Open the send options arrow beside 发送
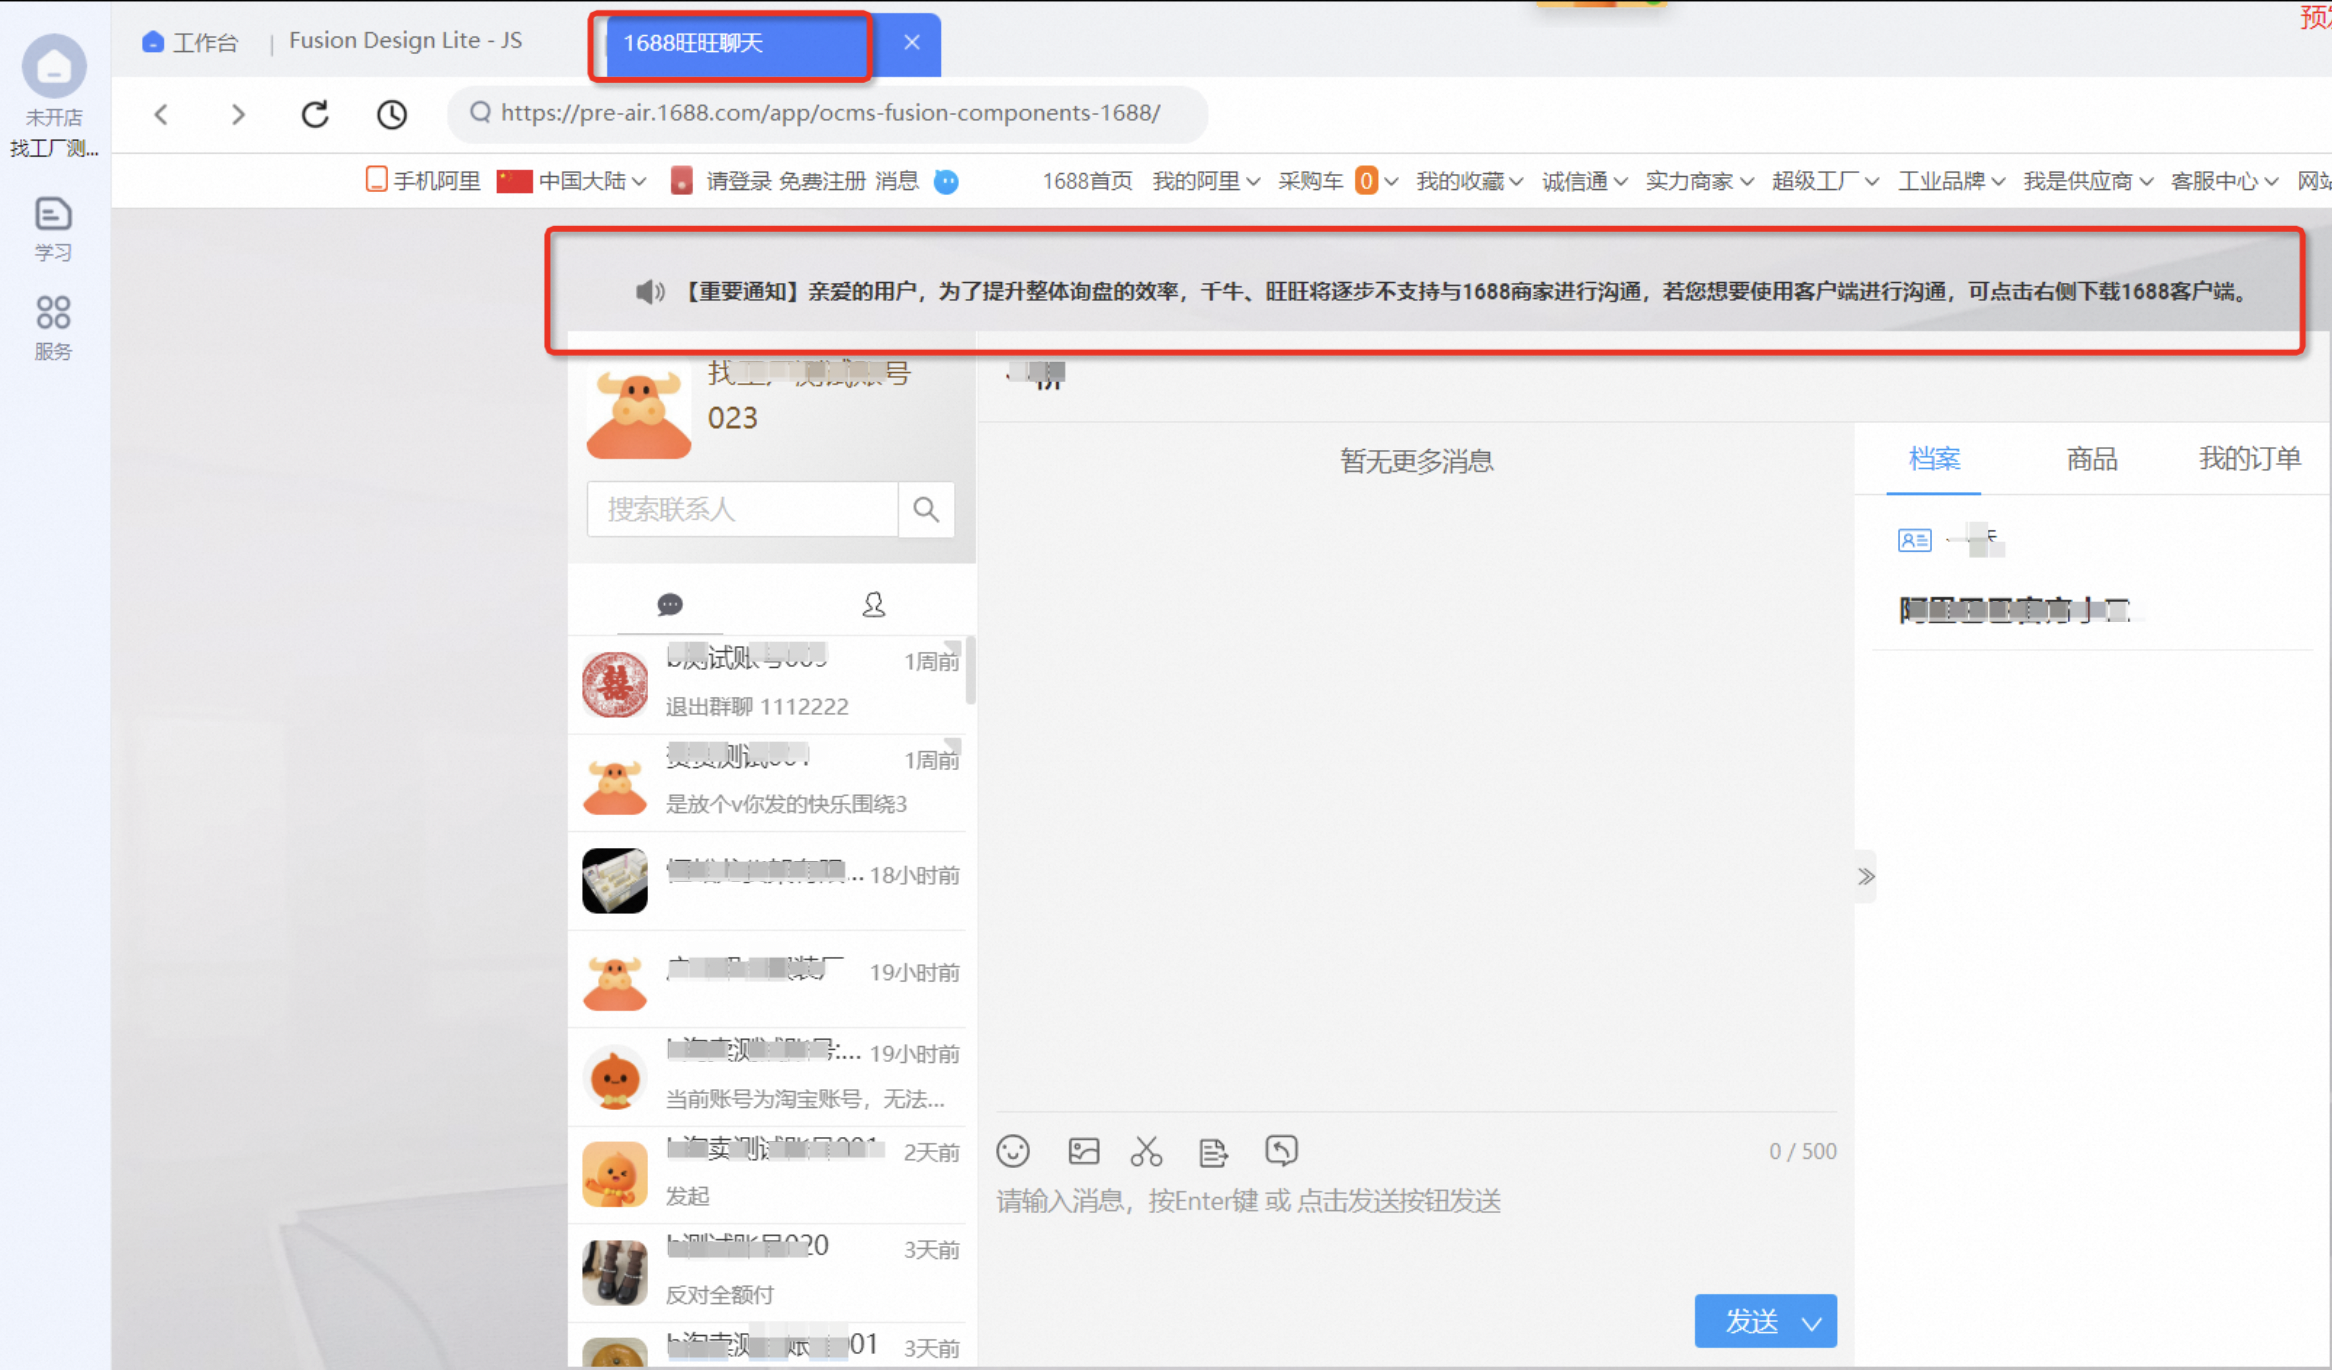The width and height of the screenshot is (2332, 1370). 1812,1322
